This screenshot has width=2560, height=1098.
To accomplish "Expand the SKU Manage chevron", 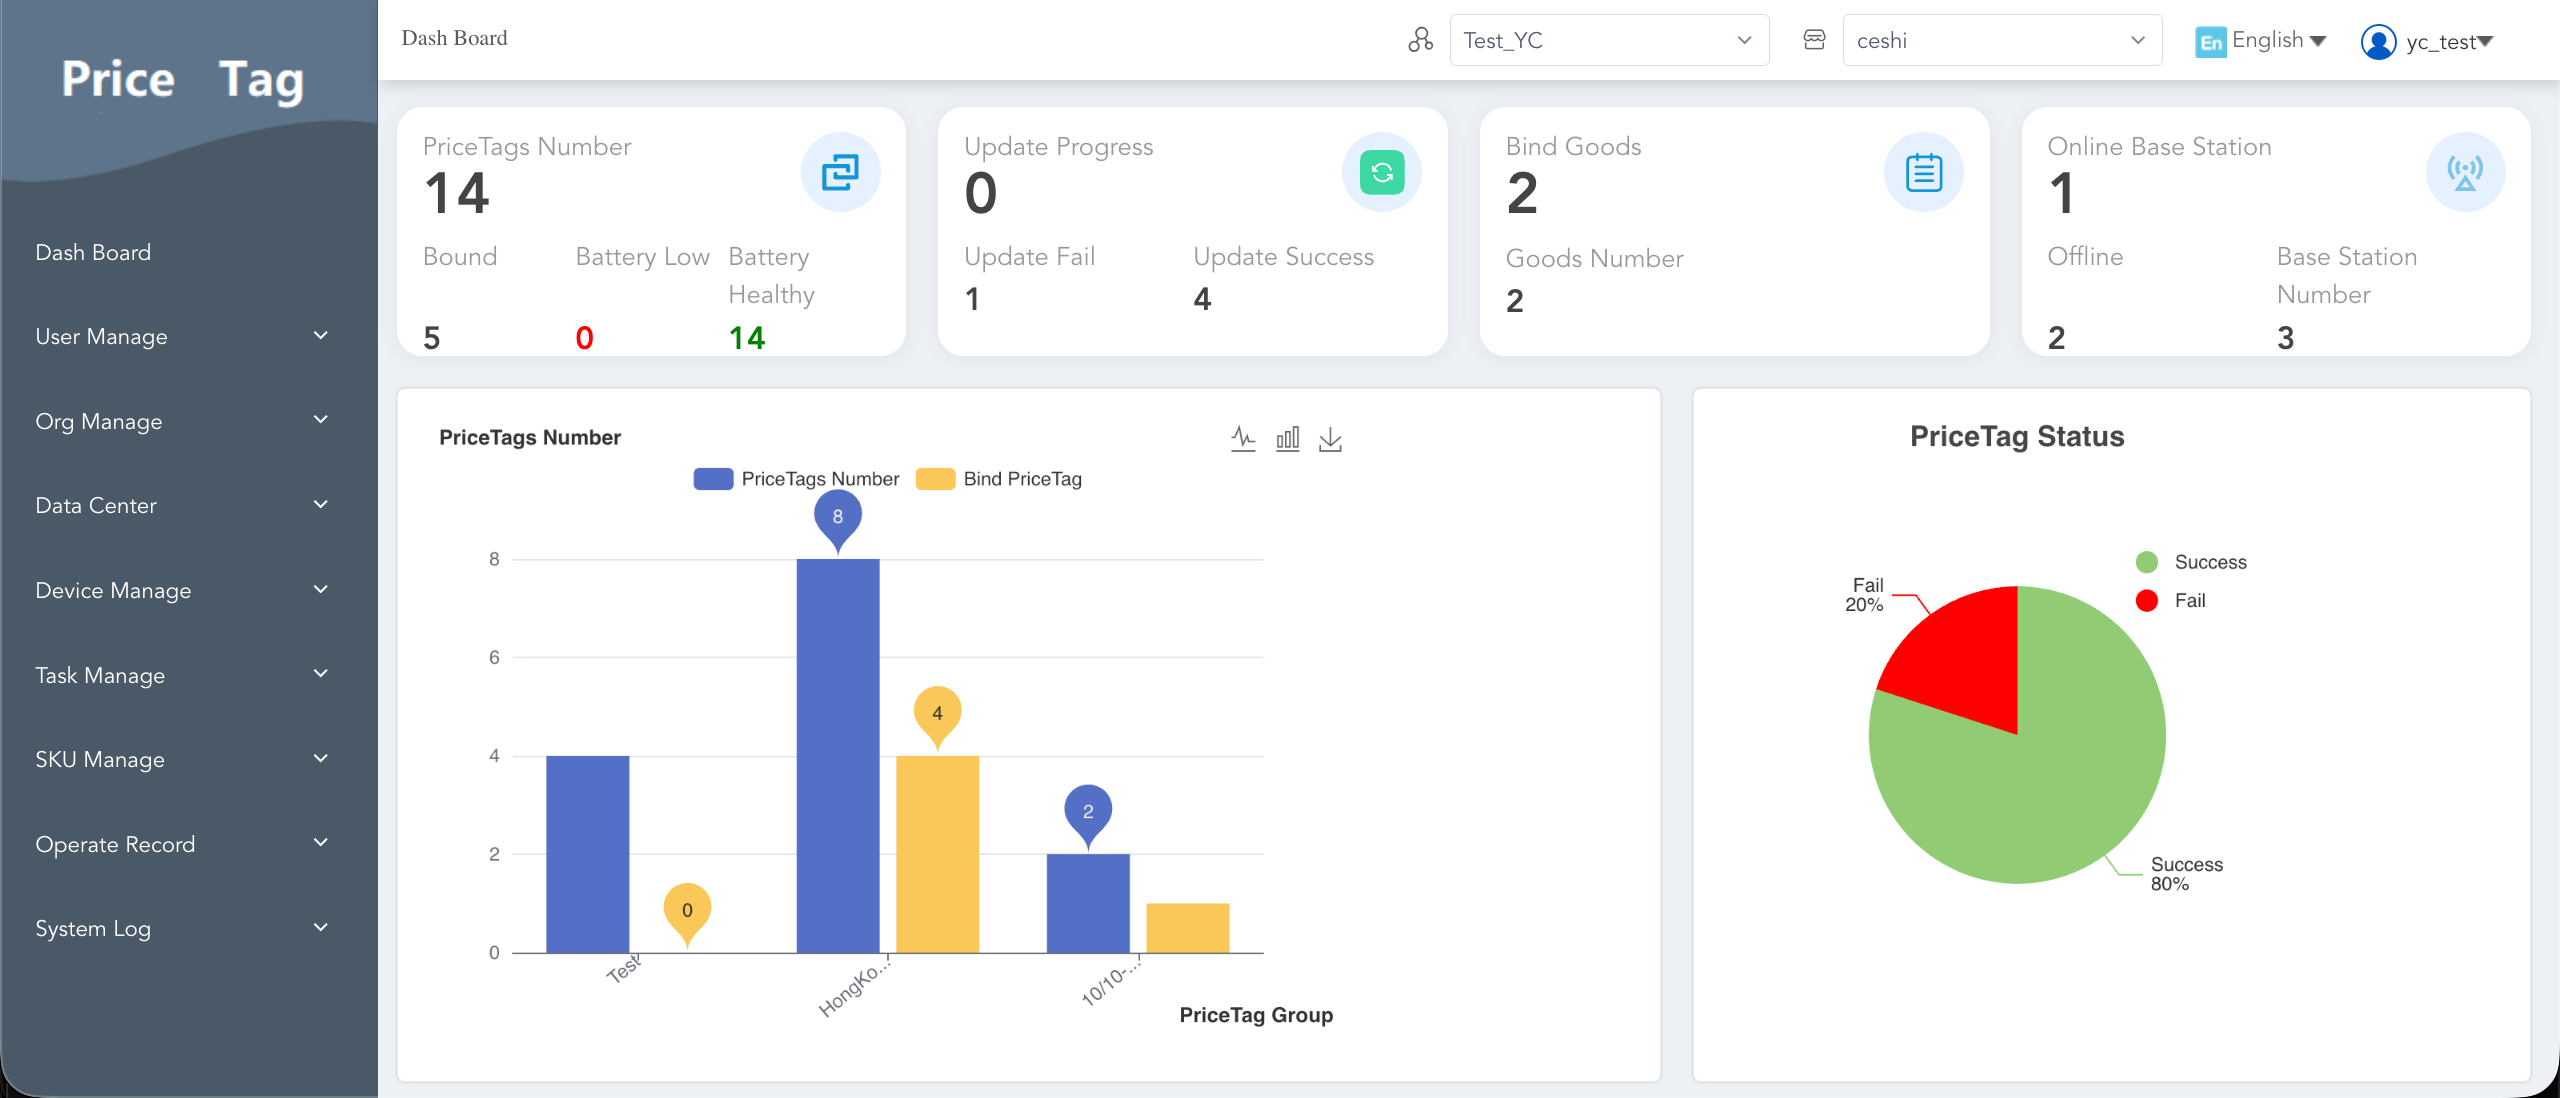I will click(x=321, y=759).
